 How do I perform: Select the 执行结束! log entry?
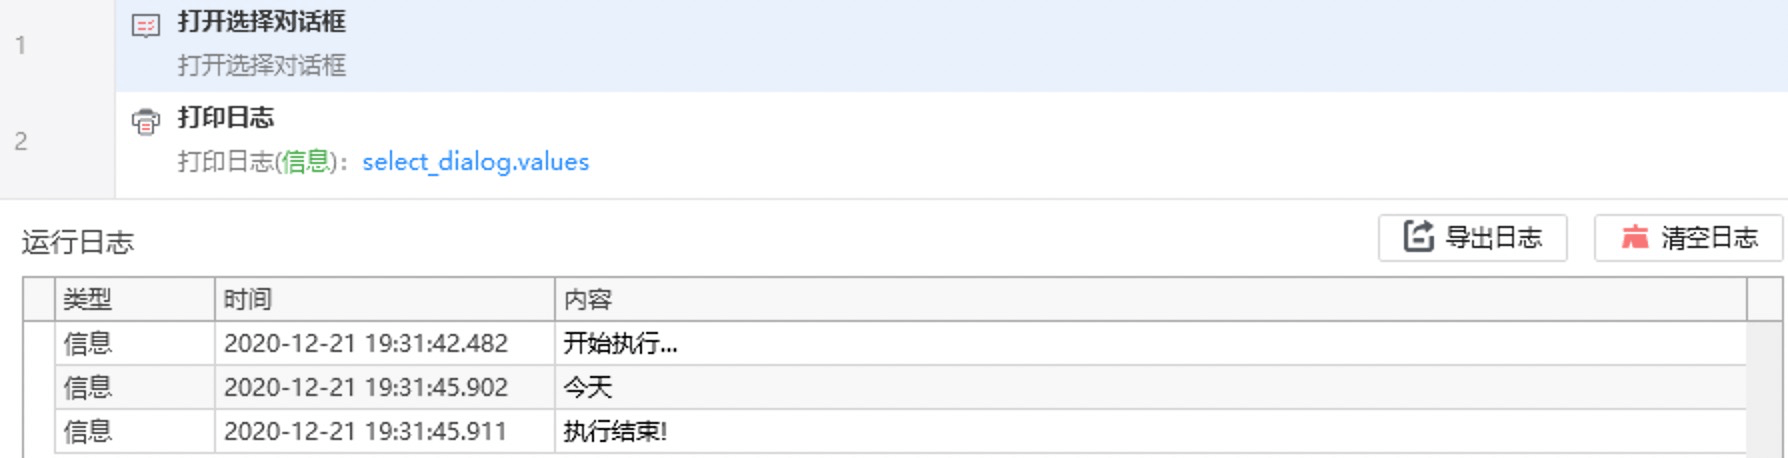[x=615, y=431]
